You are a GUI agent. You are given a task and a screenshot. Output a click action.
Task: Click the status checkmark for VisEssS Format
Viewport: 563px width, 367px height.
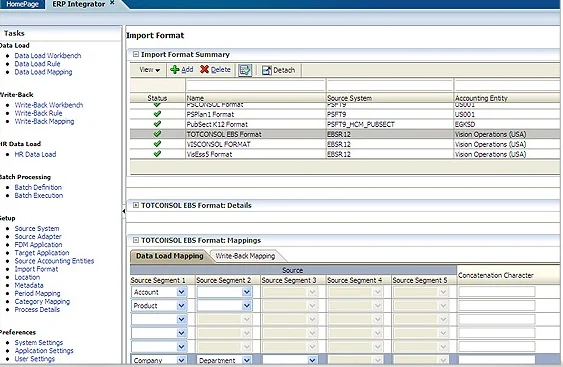point(157,154)
